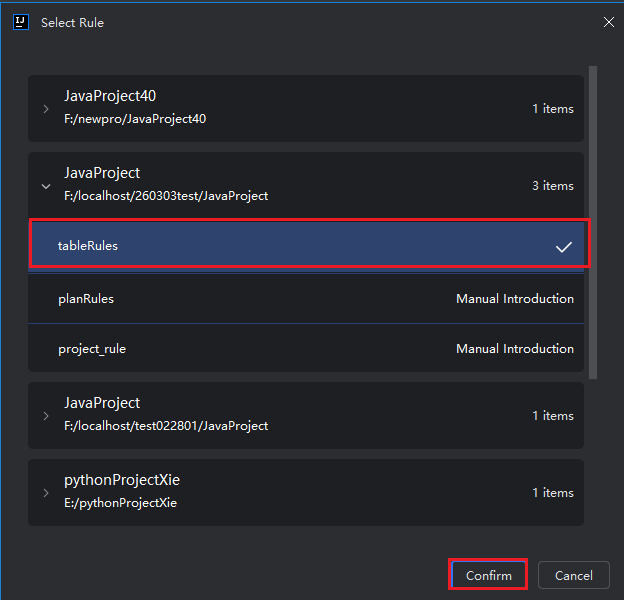Click Manual Introduction beside planRules

[x=514, y=298]
